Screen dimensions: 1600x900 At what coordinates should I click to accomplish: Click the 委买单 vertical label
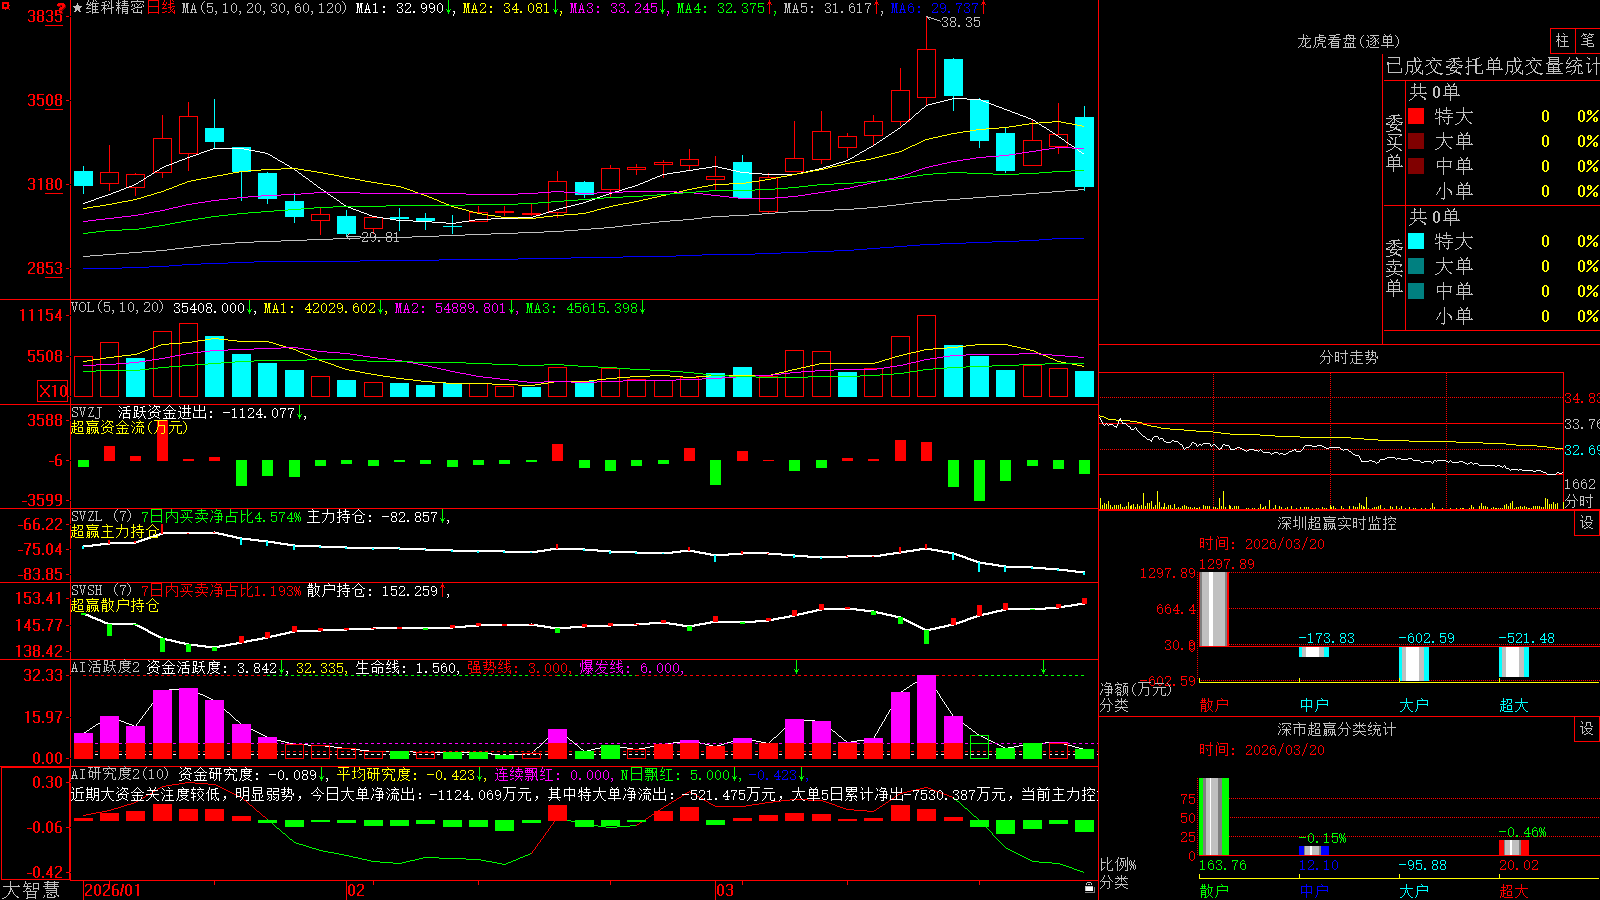pyautogui.click(x=1394, y=142)
